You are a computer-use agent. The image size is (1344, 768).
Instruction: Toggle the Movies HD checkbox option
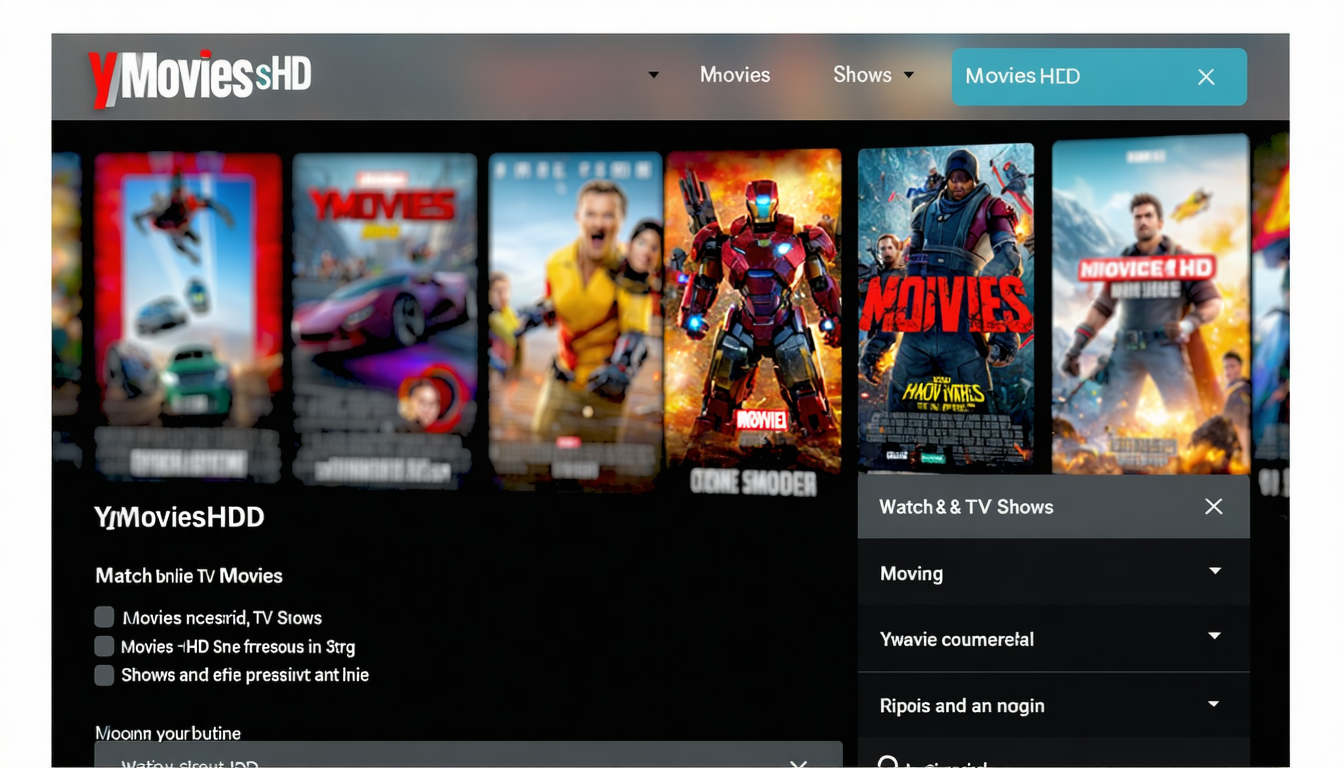(x=104, y=646)
